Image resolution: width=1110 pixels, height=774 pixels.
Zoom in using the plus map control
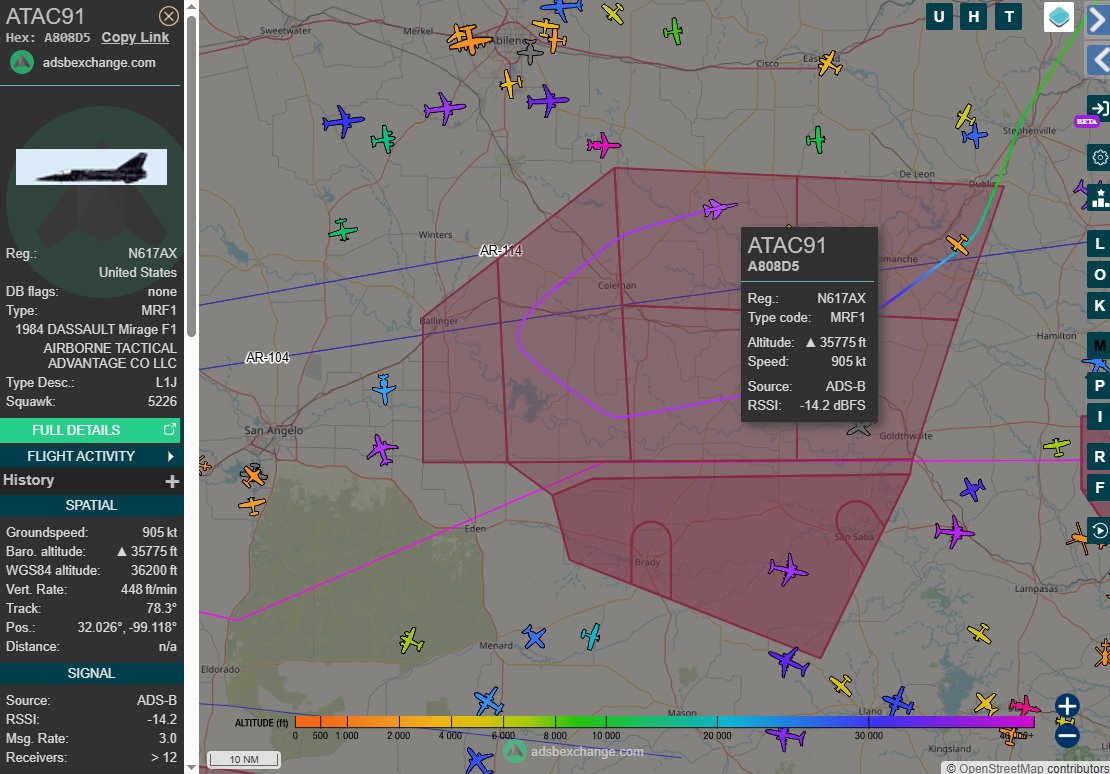(x=1066, y=705)
